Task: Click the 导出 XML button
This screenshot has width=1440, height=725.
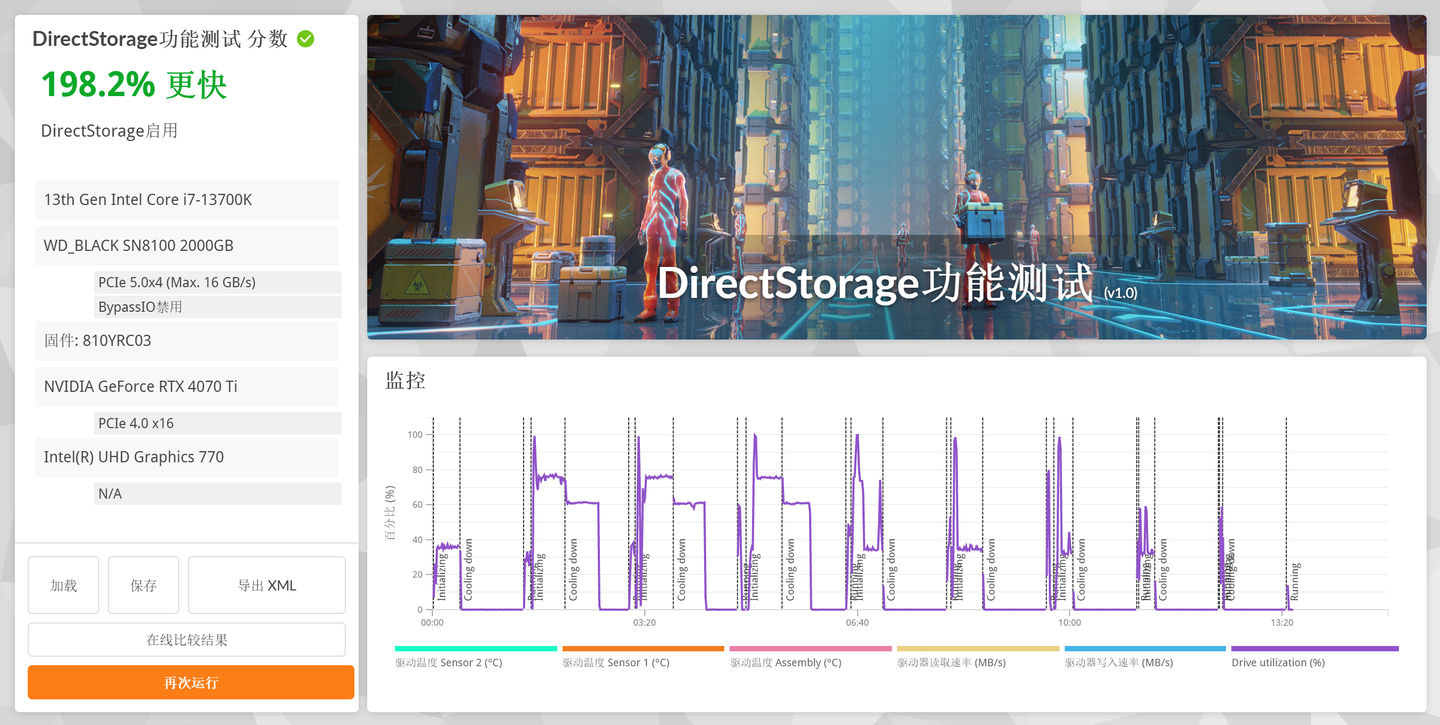Action: point(267,585)
